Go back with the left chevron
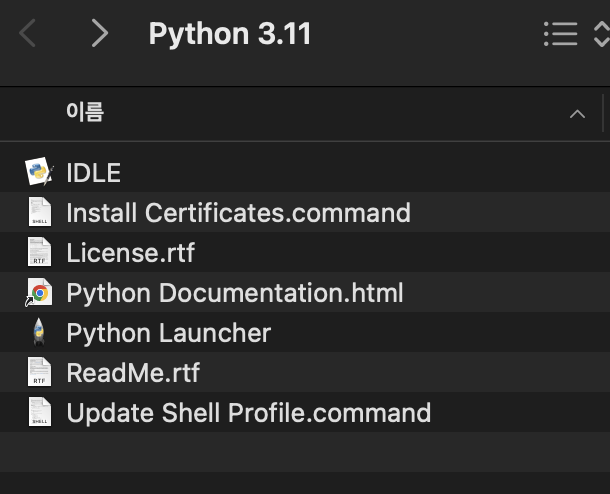The width and height of the screenshot is (610, 494). point(27,33)
